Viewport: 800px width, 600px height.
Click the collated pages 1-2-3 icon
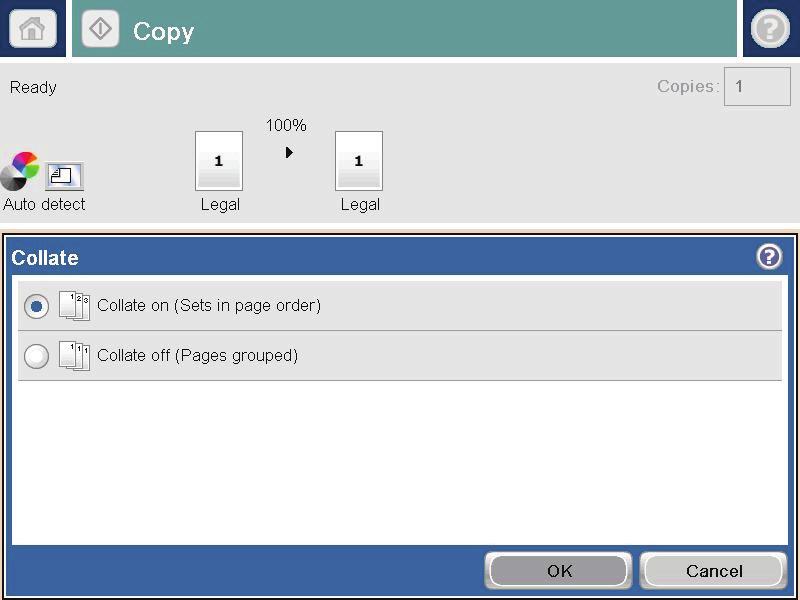74,306
